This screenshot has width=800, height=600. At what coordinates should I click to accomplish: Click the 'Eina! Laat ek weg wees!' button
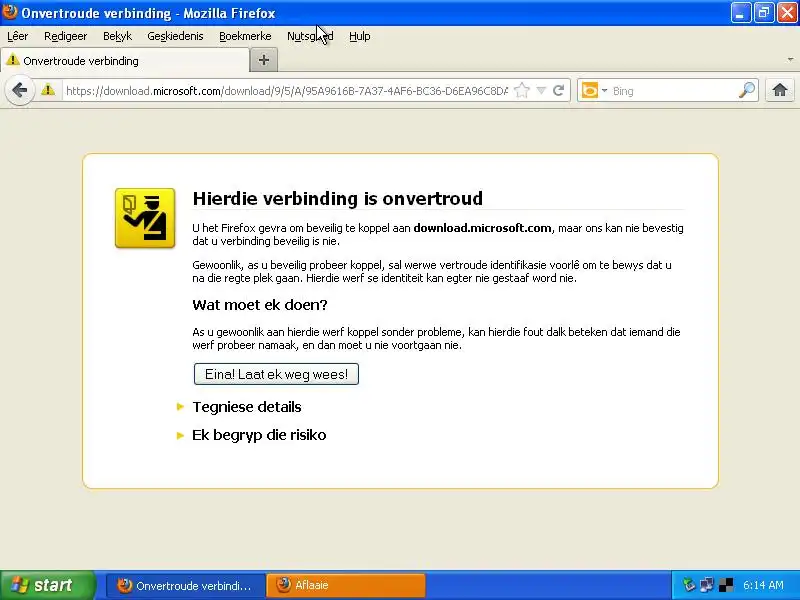pyautogui.click(x=276, y=374)
